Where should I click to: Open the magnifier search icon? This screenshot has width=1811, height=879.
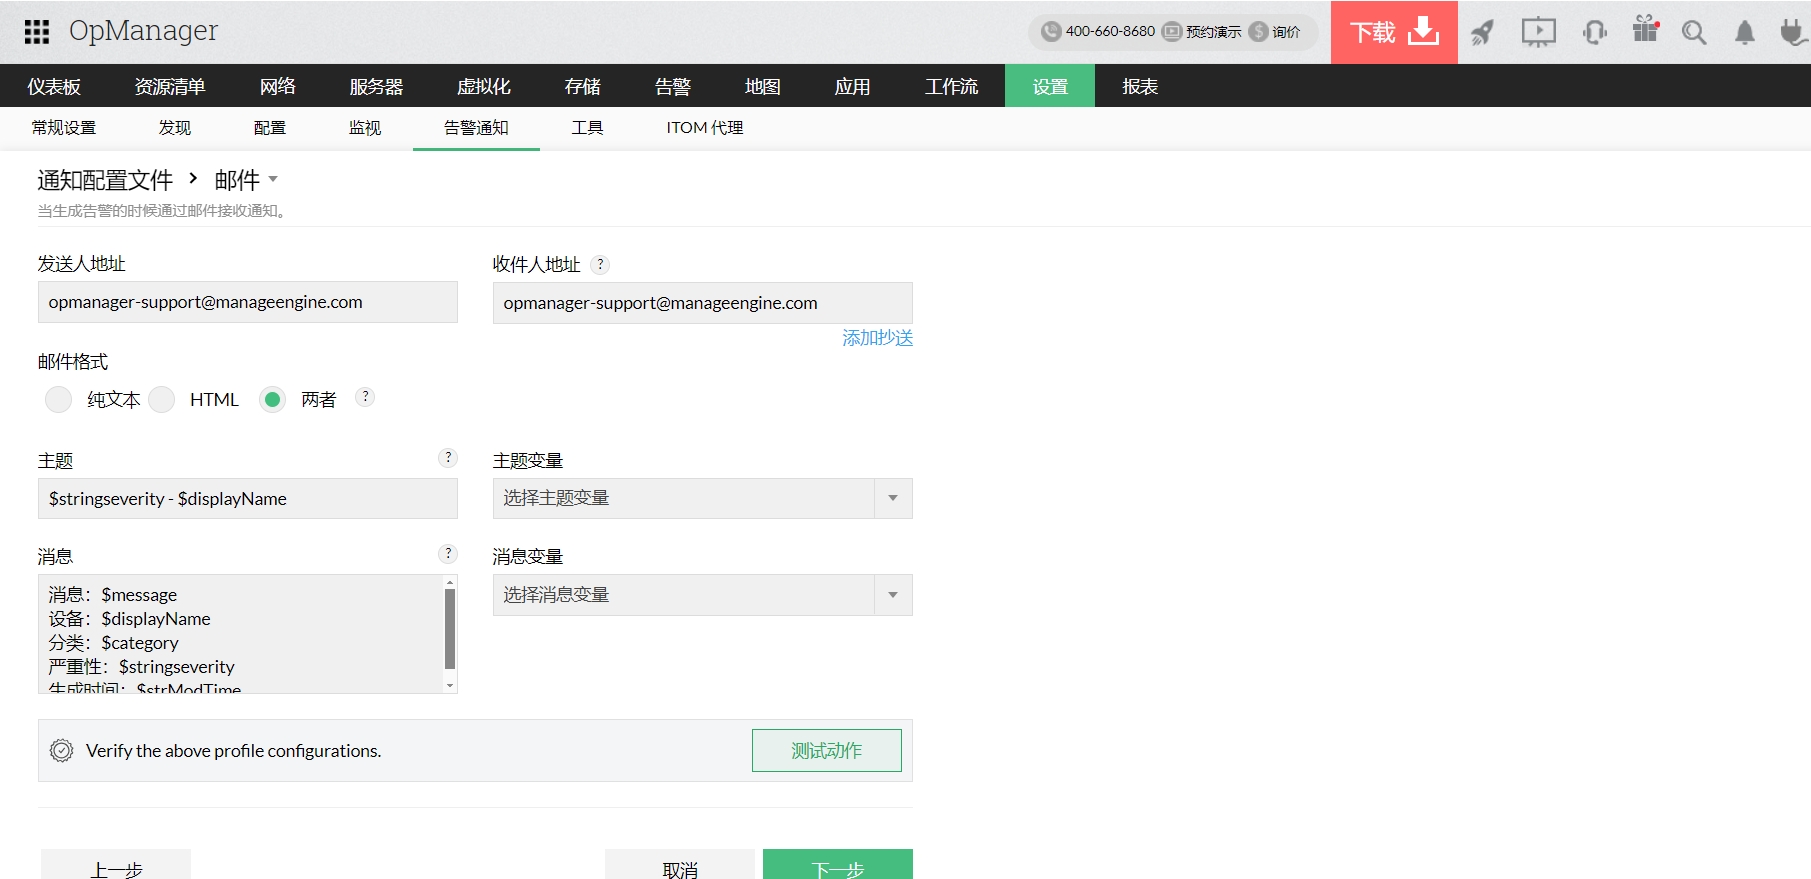coord(1694,32)
